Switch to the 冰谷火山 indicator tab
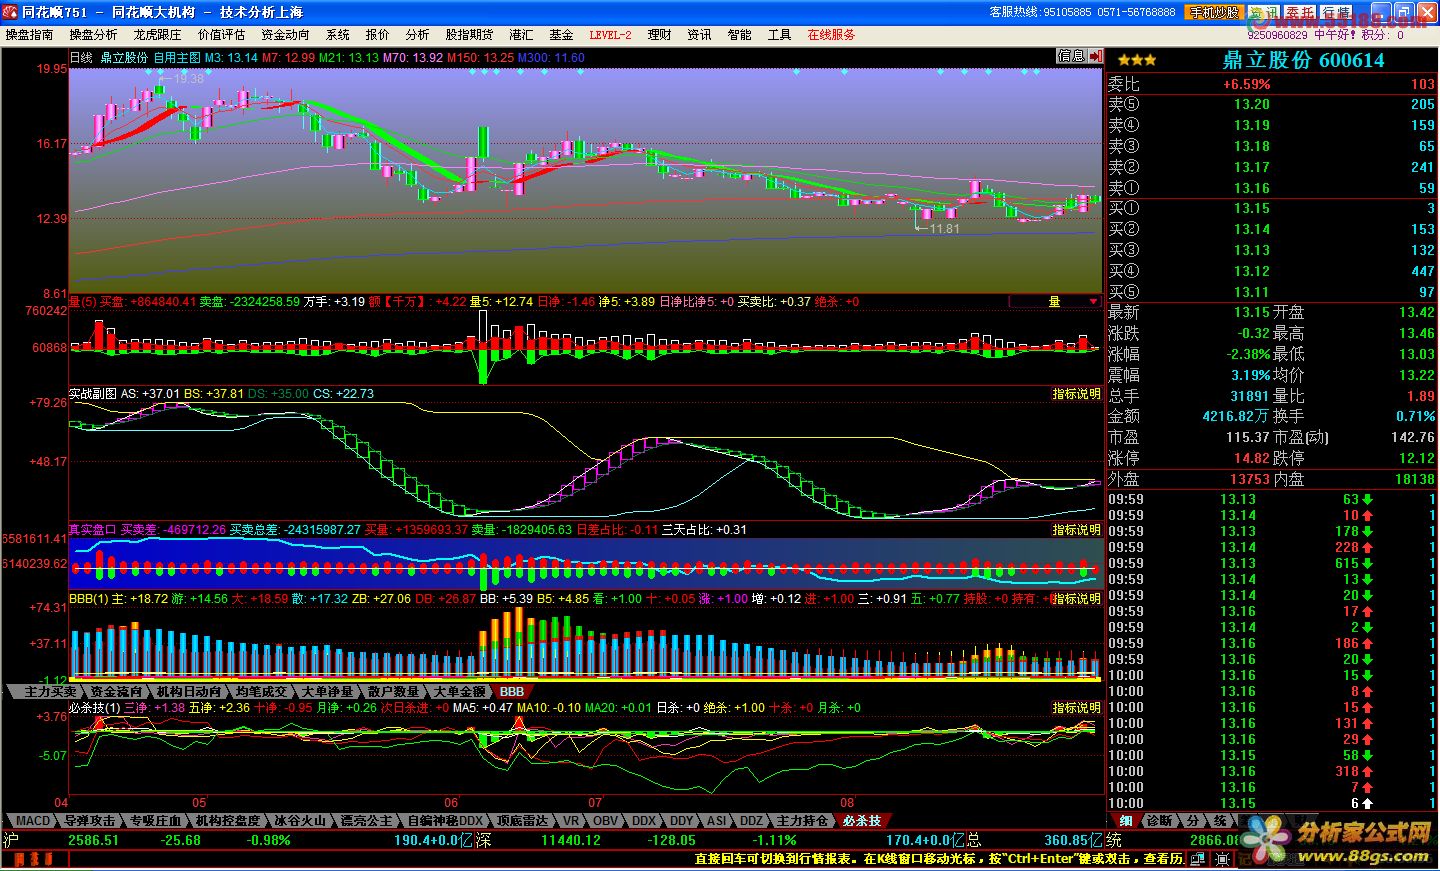Screen dimensions: 1440x871 [300, 821]
